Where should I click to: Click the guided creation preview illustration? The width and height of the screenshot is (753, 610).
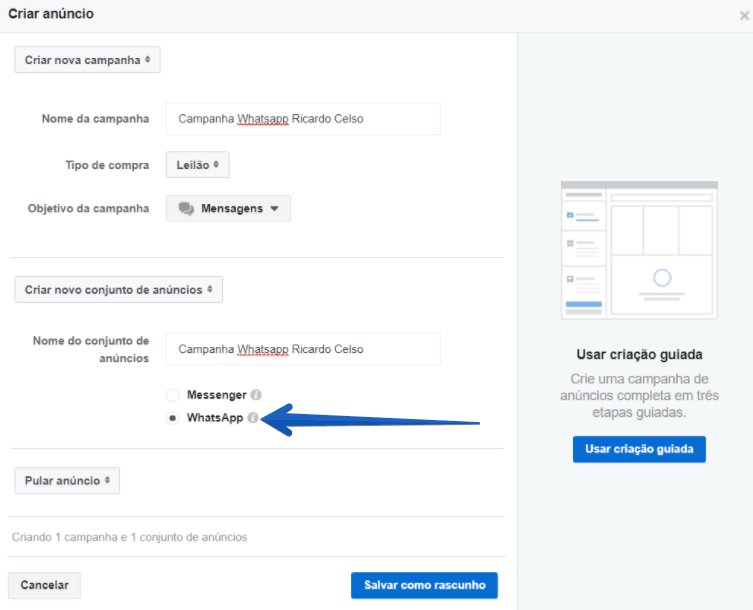coord(639,250)
